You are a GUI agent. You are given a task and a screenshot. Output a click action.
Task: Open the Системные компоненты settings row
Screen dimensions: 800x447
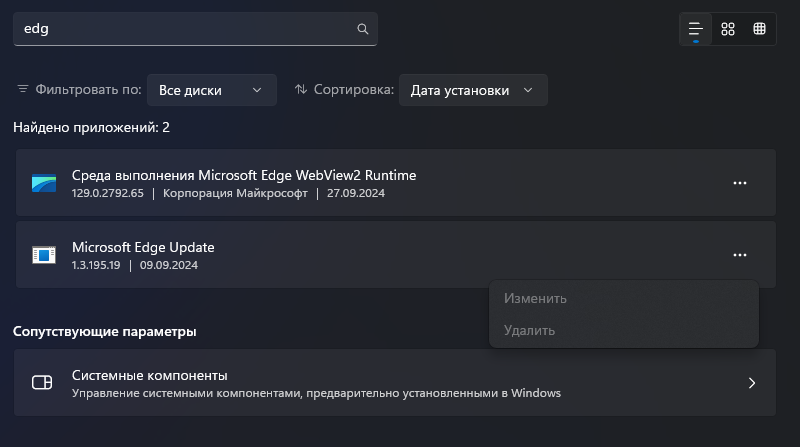pyautogui.click(x=395, y=383)
